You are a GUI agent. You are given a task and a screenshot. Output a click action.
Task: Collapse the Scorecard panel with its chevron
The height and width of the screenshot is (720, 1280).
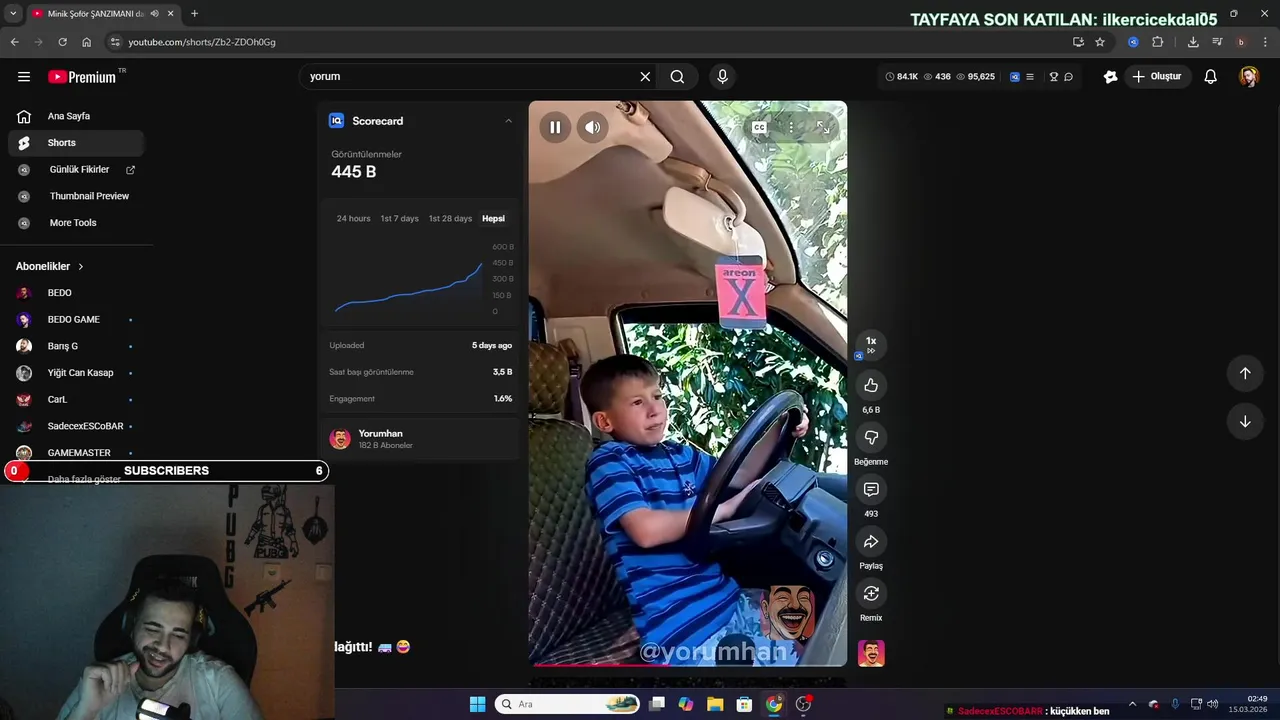click(x=508, y=121)
